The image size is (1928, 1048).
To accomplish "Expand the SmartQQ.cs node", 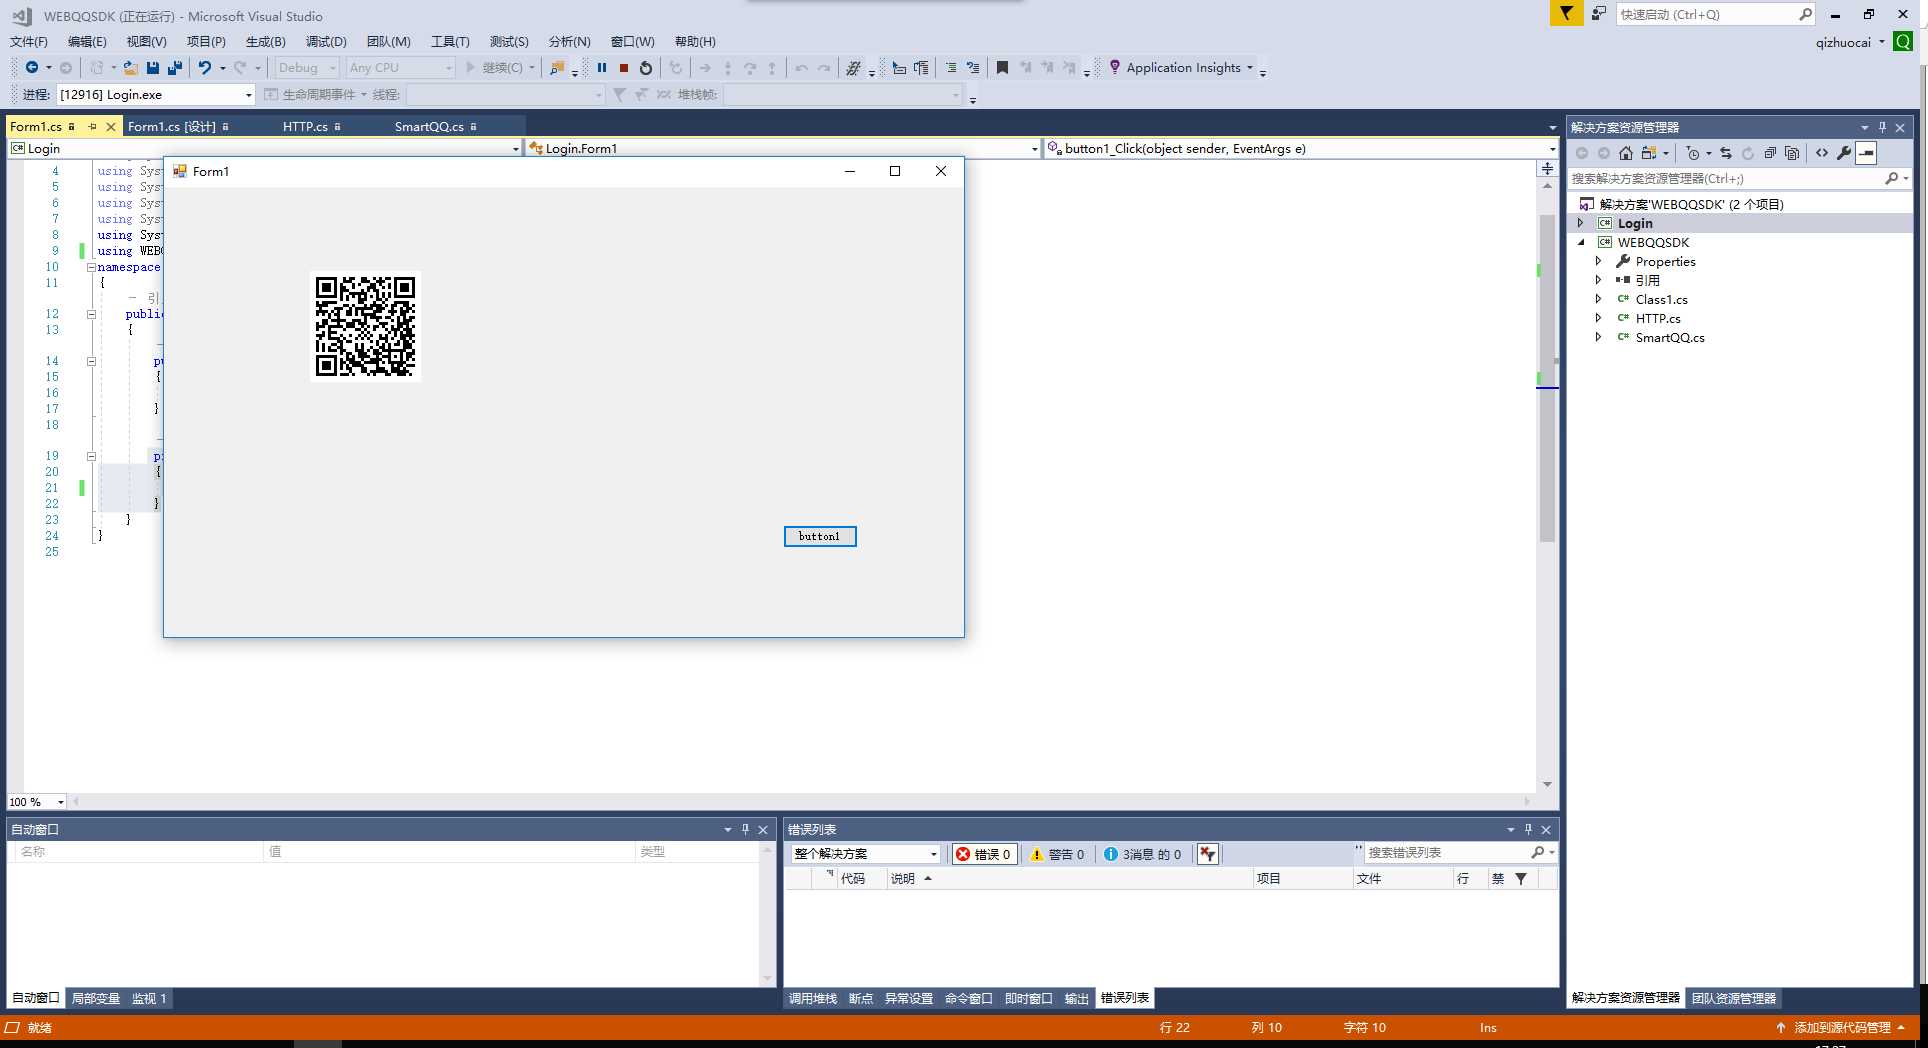I will 1598,337.
